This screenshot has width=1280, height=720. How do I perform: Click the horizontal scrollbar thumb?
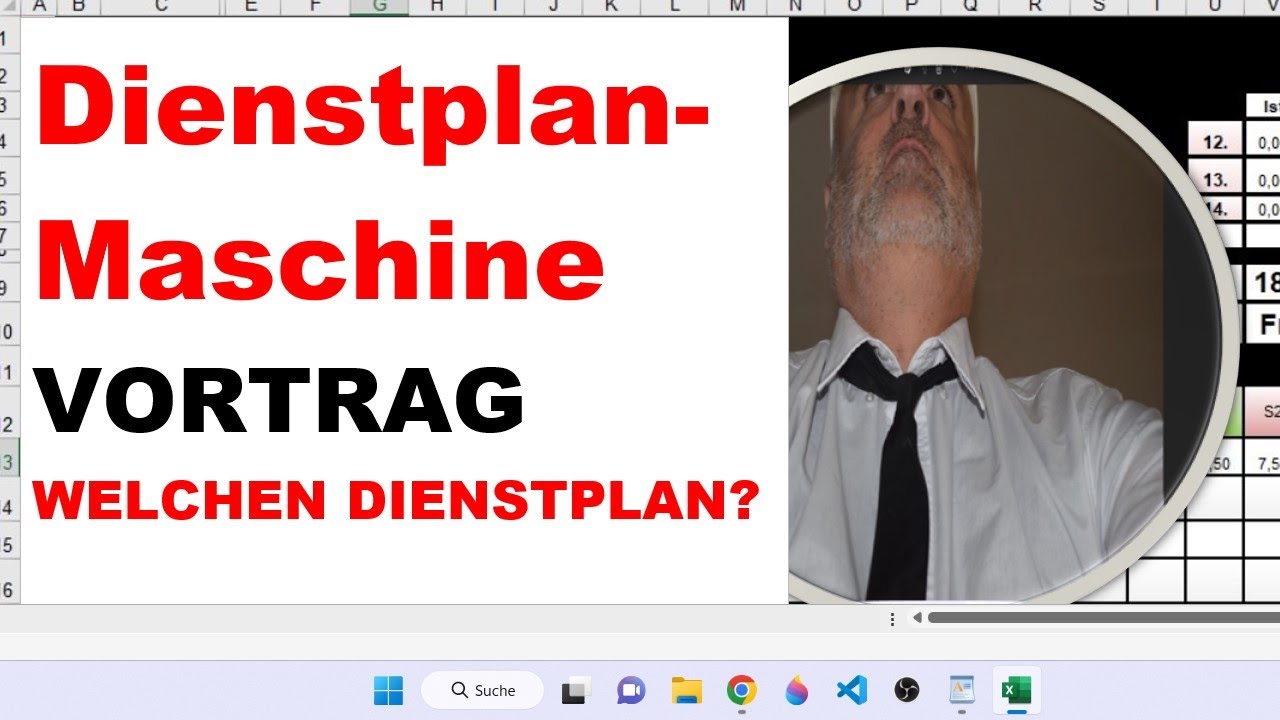tap(1103, 618)
